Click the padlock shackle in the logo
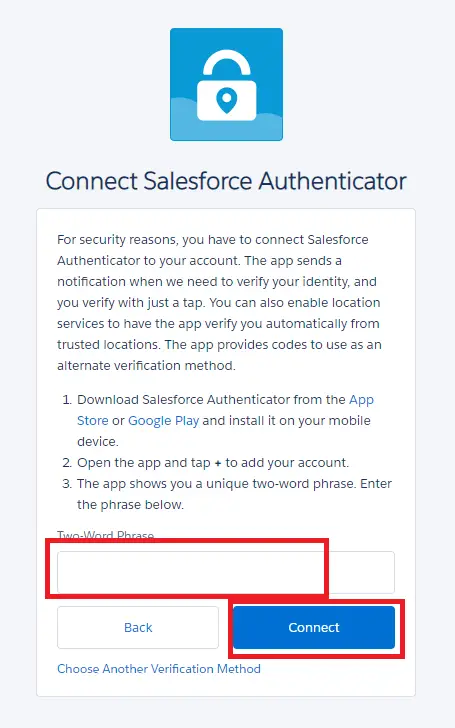The image size is (455, 728). (x=227, y=64)
